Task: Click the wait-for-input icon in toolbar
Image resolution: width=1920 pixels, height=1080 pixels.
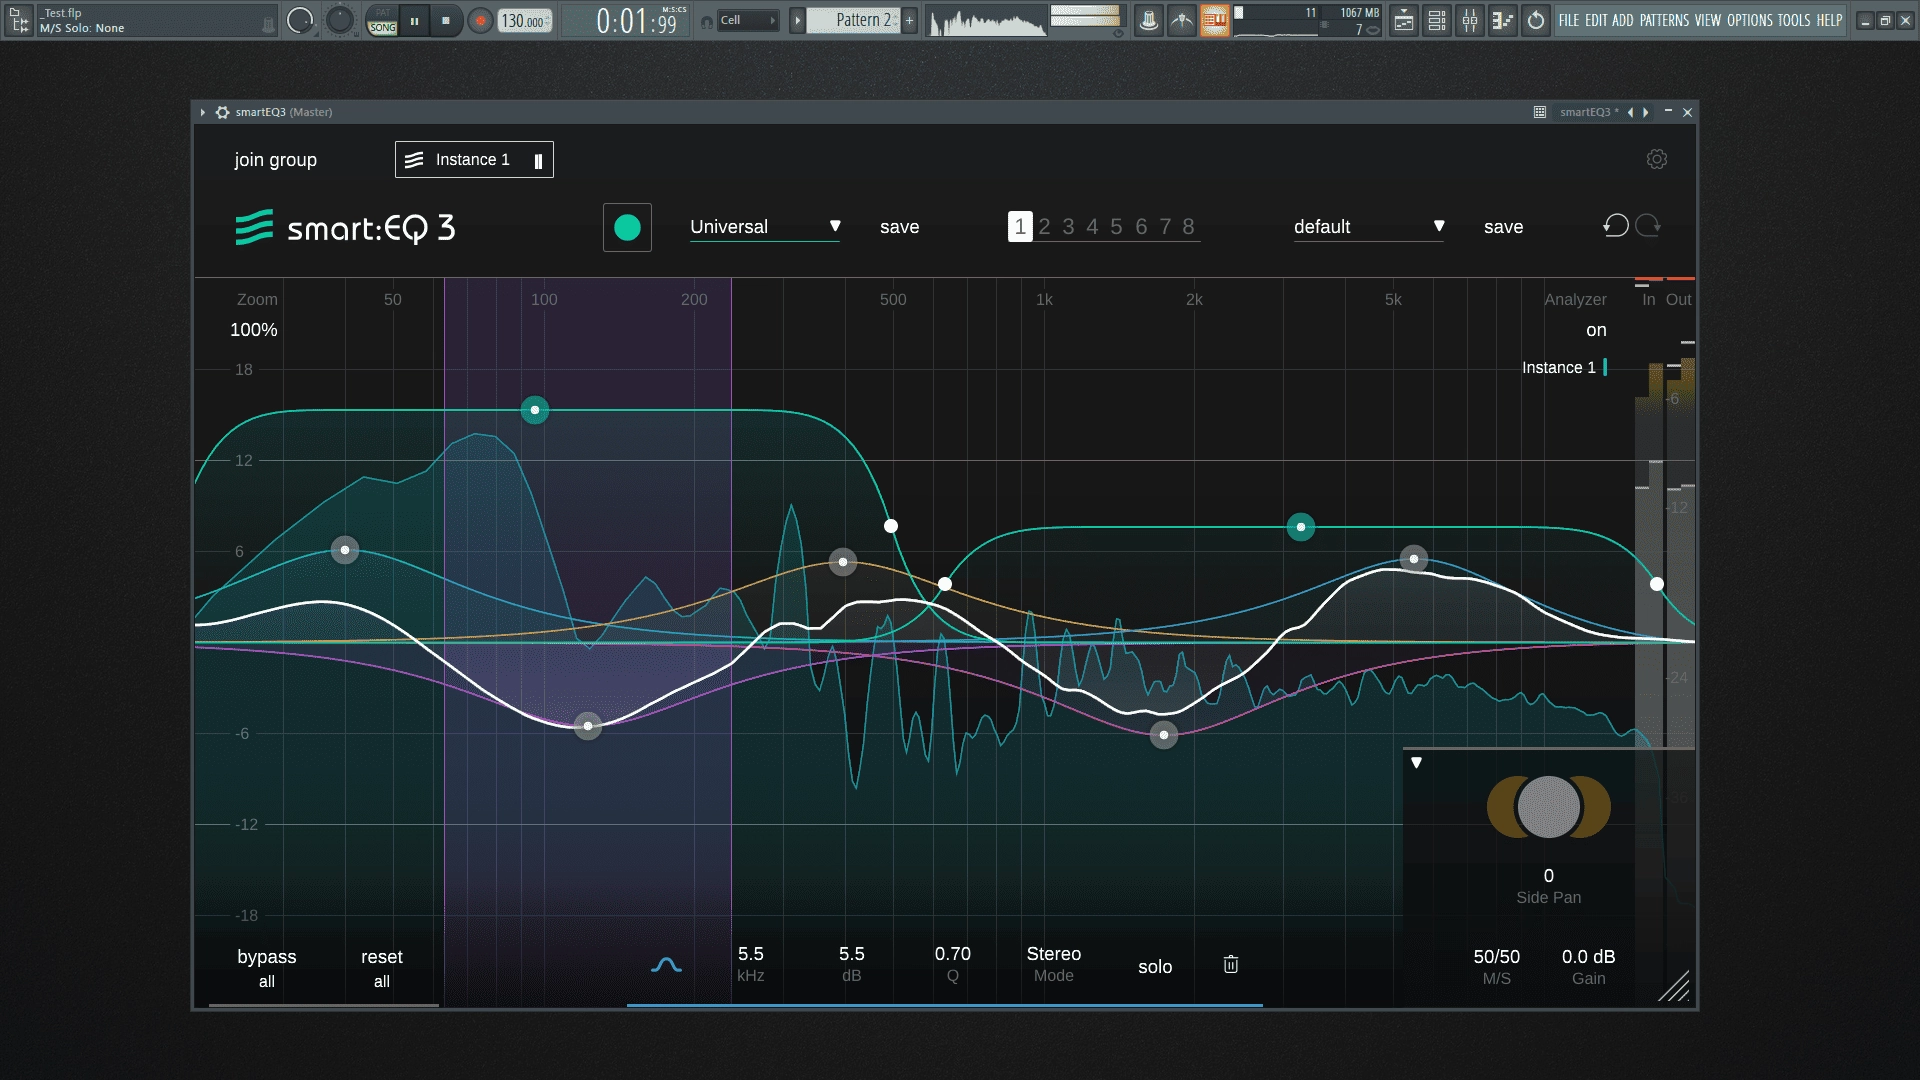Action: point(1182,20)
